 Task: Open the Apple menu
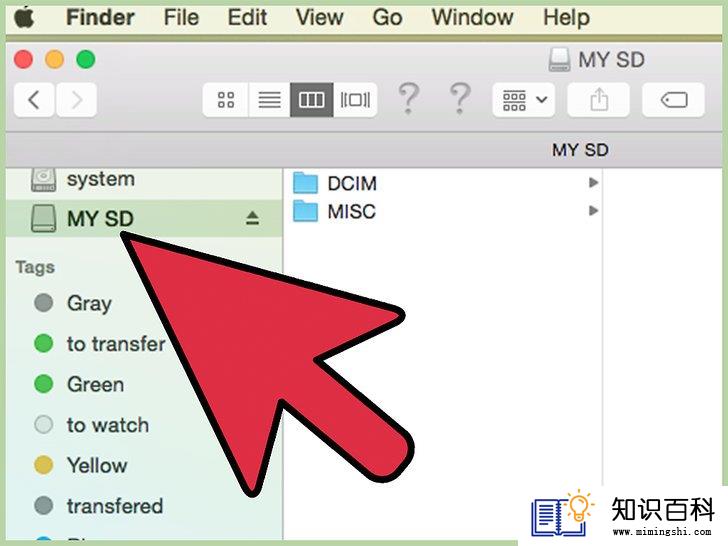[24, 18]
